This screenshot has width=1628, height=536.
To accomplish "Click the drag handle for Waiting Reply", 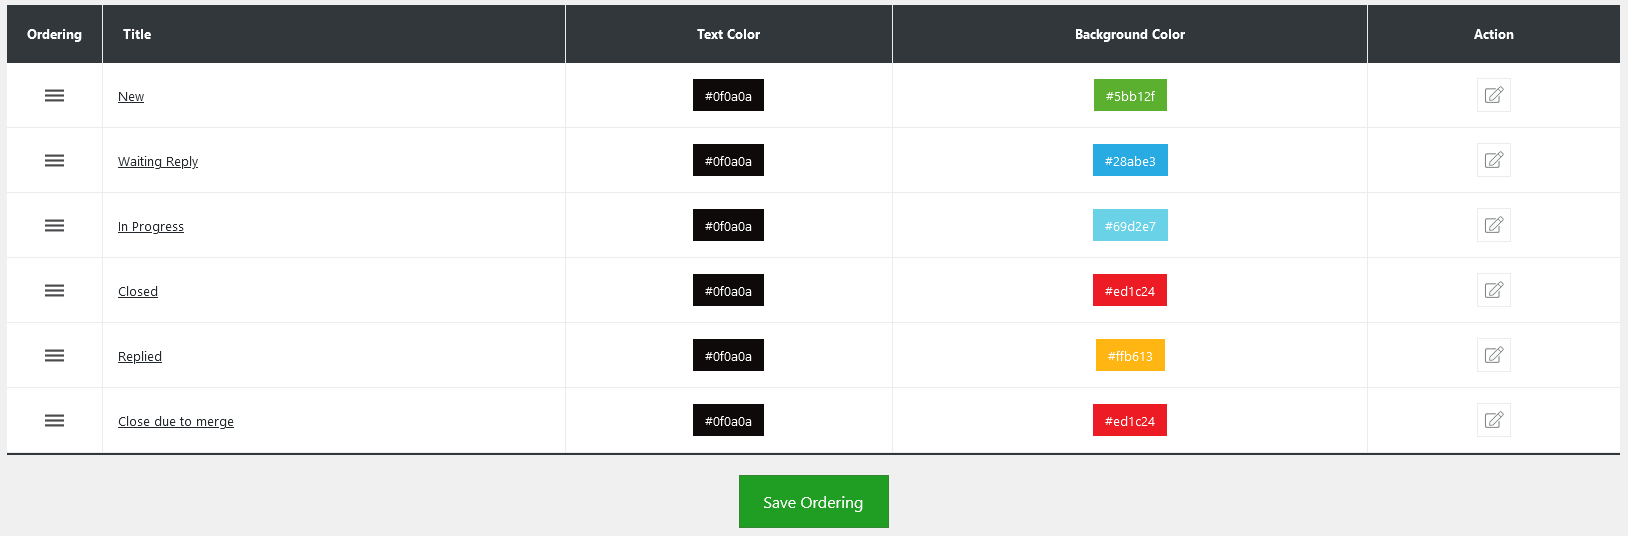I will tap(54, 161).
